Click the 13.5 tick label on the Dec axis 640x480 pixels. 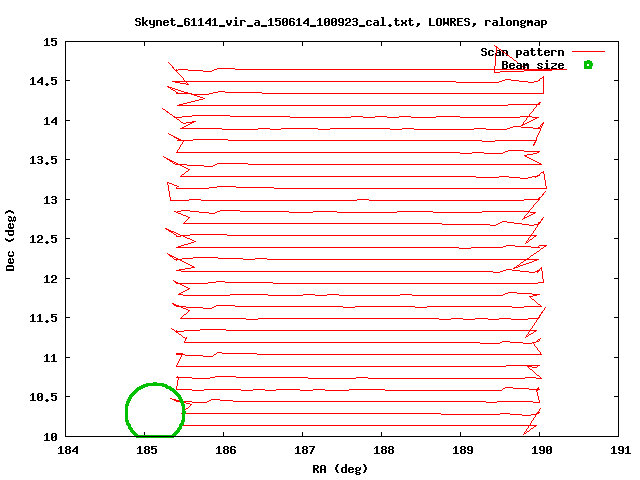pos(44,160)
